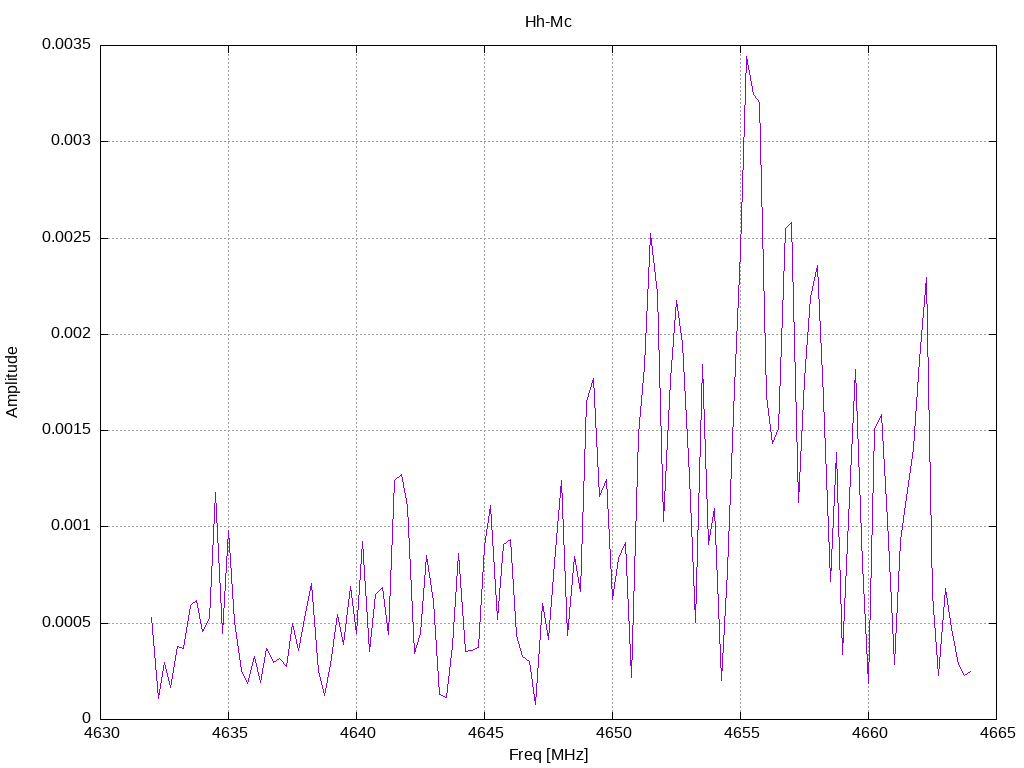
Task: Click the y-axis tick label 0.0005
Action: (x=67, y=622)
